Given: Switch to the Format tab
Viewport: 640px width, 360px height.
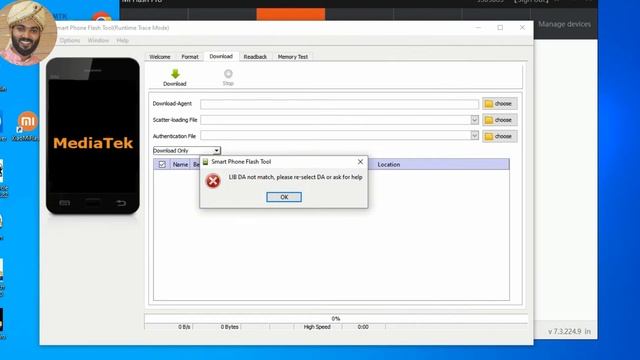Looking at the screenshot, I should pyautogui.click(x=190, y=57).
